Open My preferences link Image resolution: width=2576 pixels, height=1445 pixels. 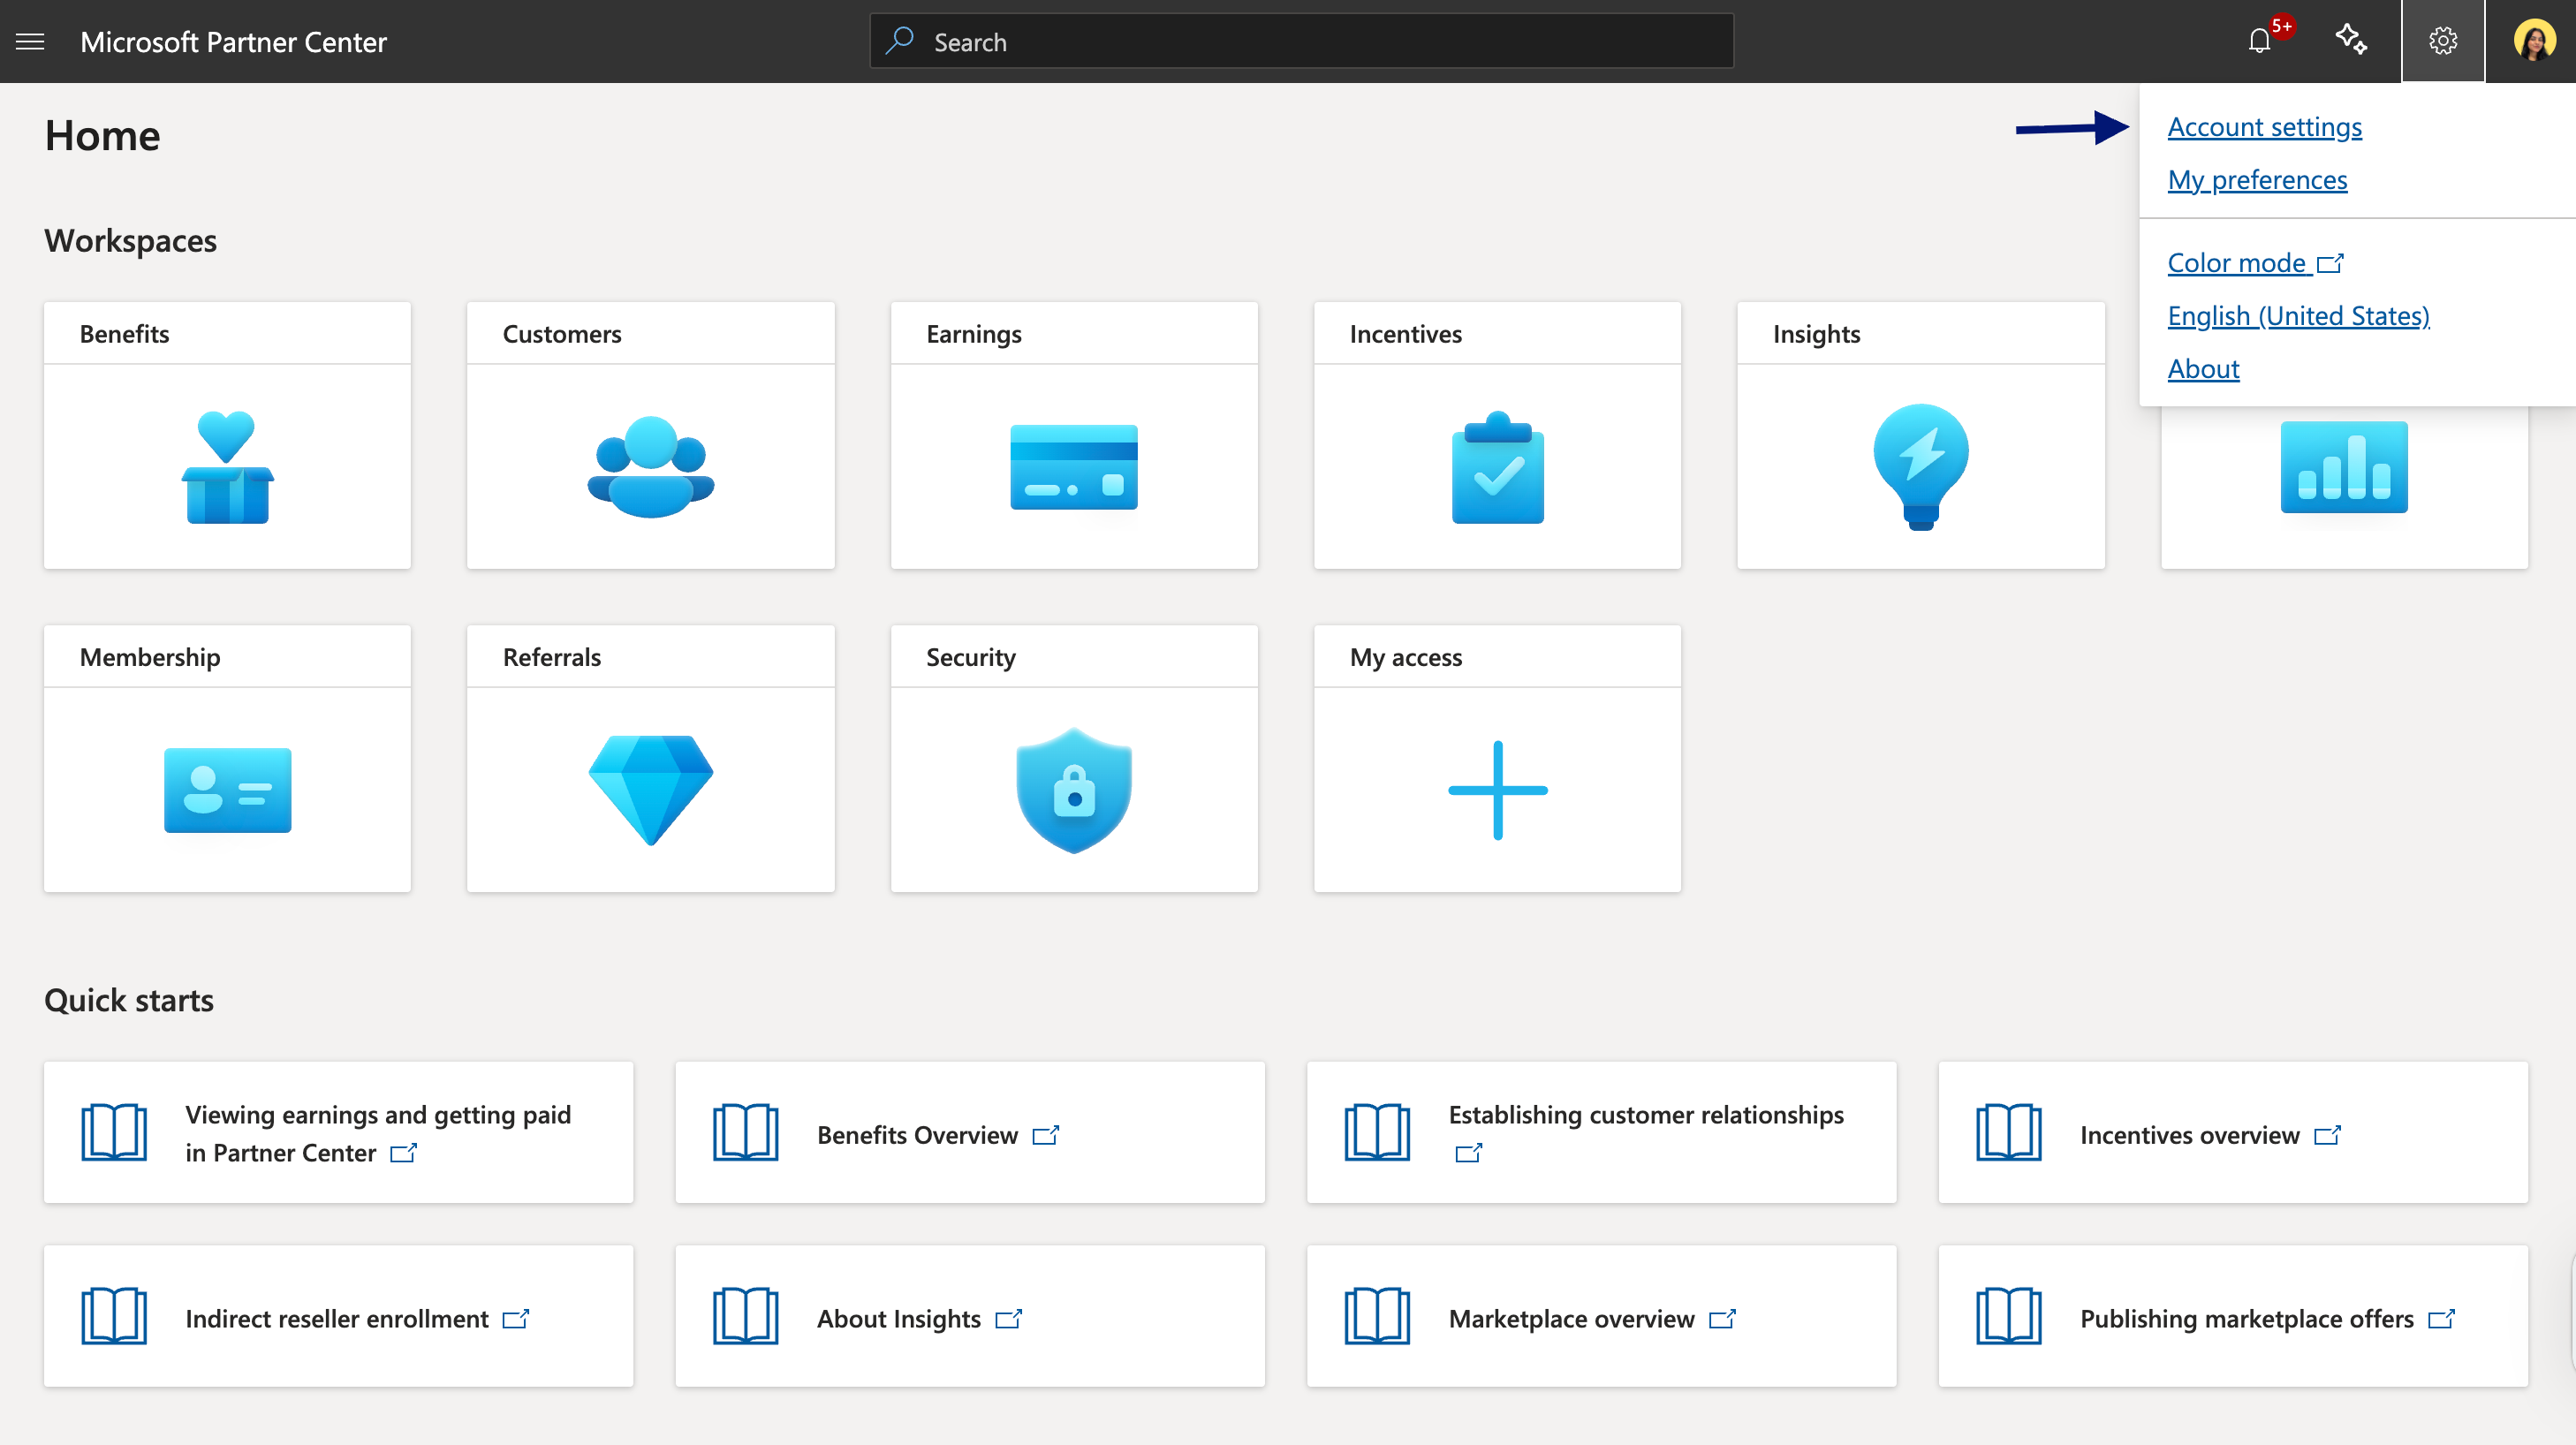coord(2257,180)
